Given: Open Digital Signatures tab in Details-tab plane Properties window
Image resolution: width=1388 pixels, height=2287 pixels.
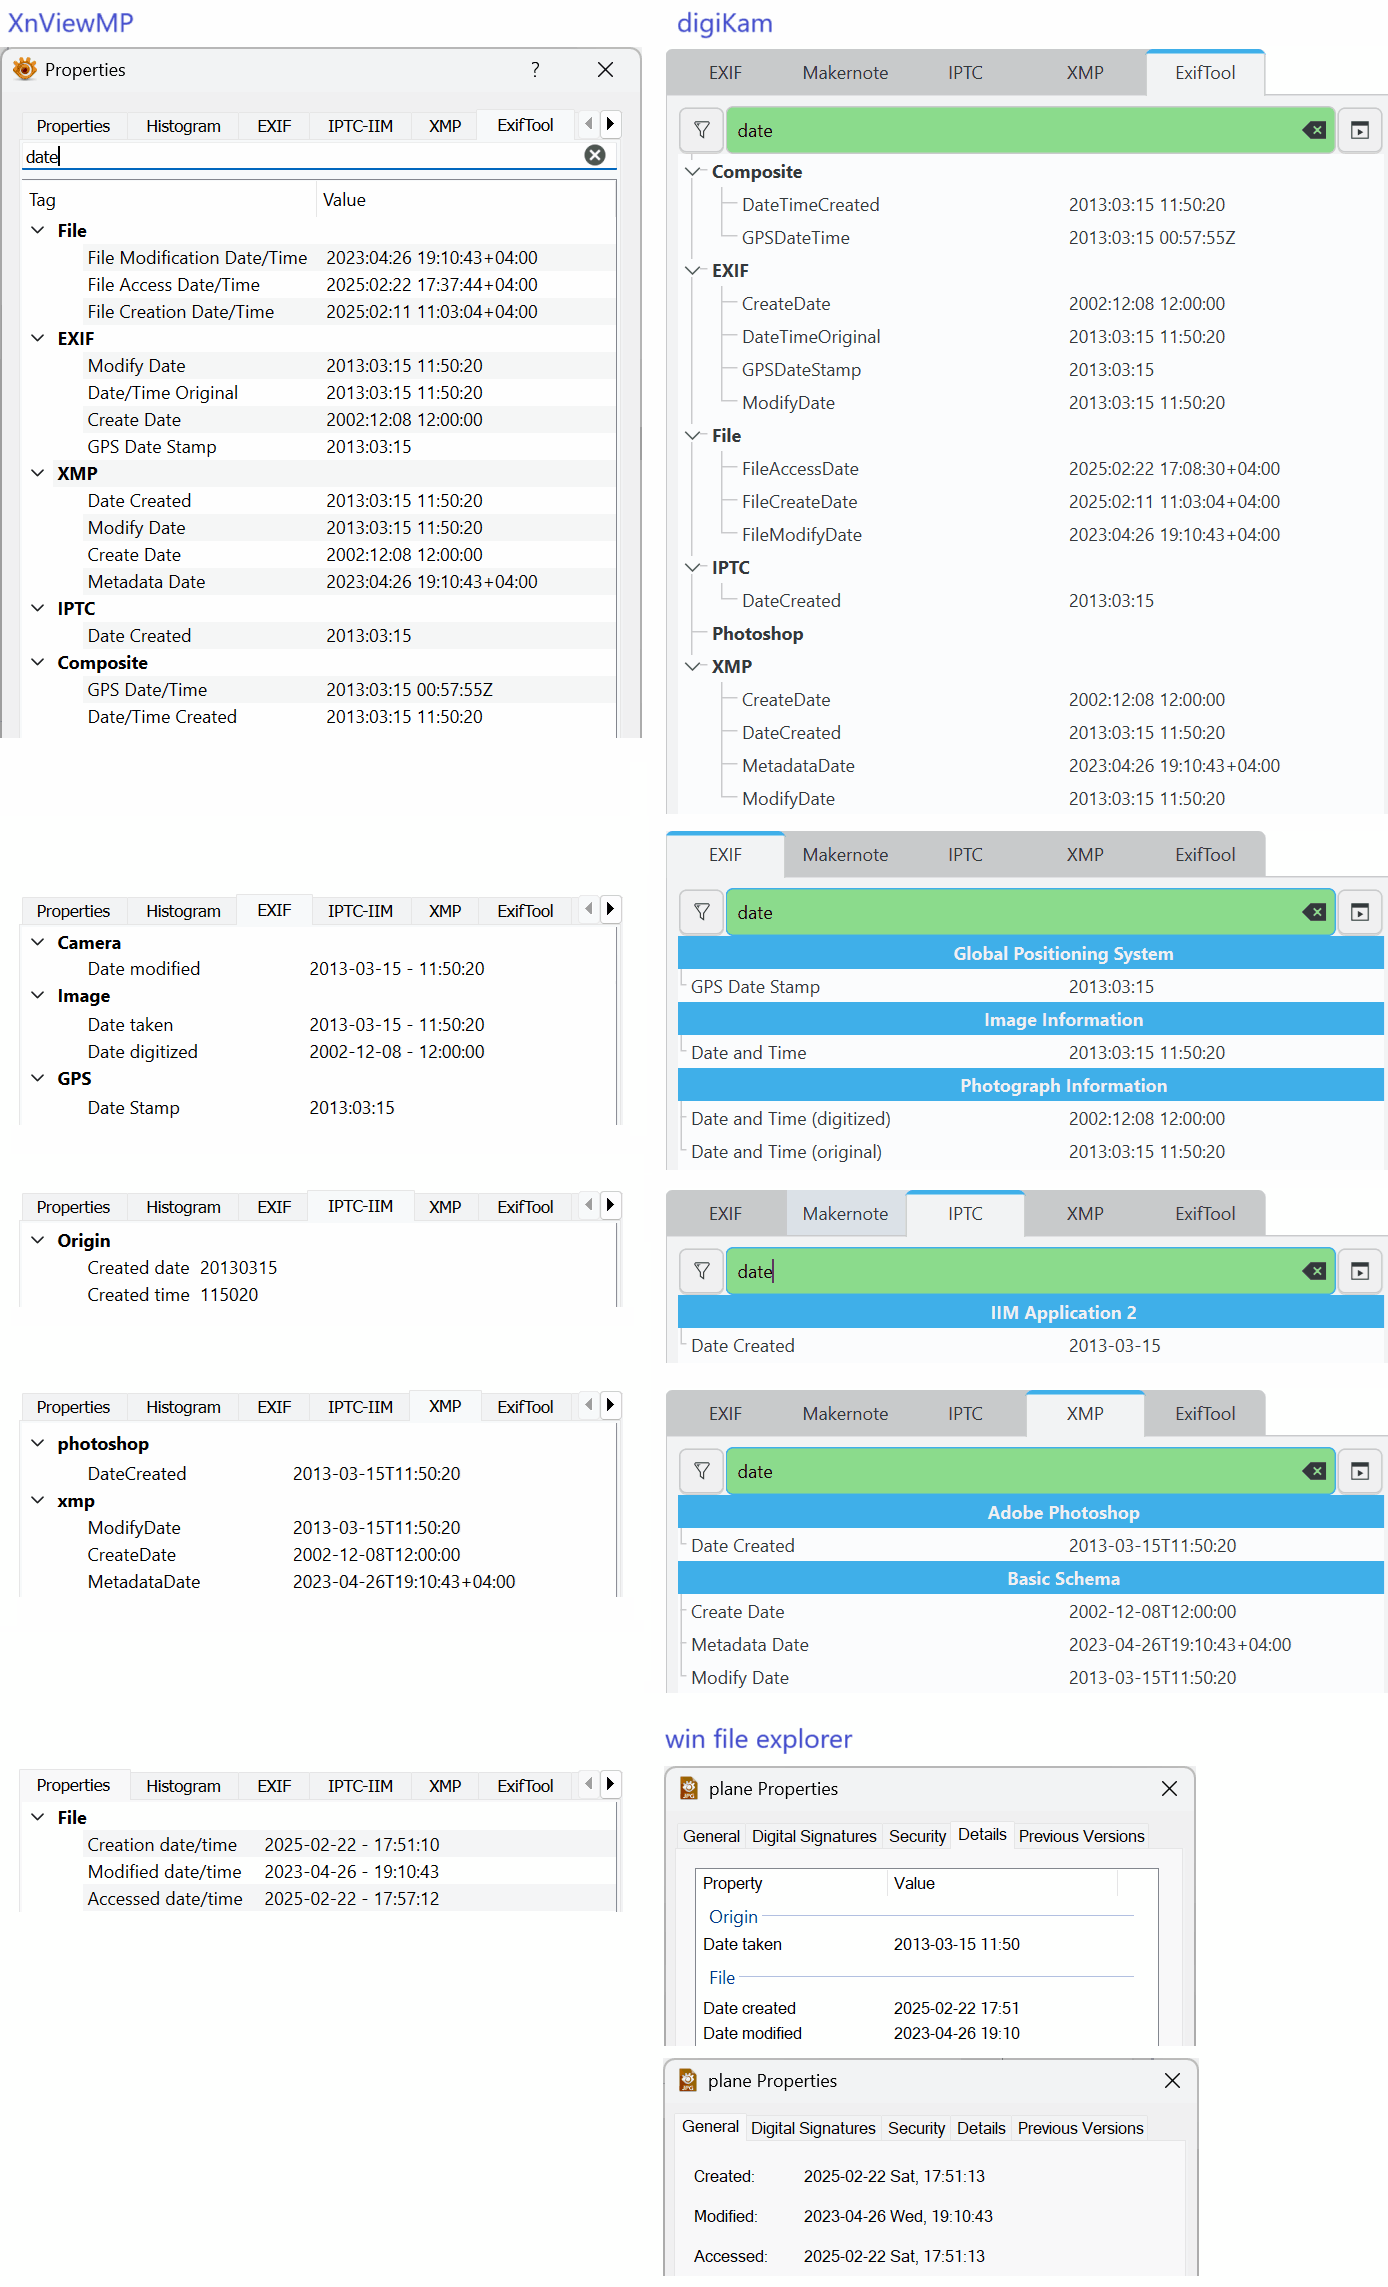Looking at the screenshot, I should (x=814, y=1836).
